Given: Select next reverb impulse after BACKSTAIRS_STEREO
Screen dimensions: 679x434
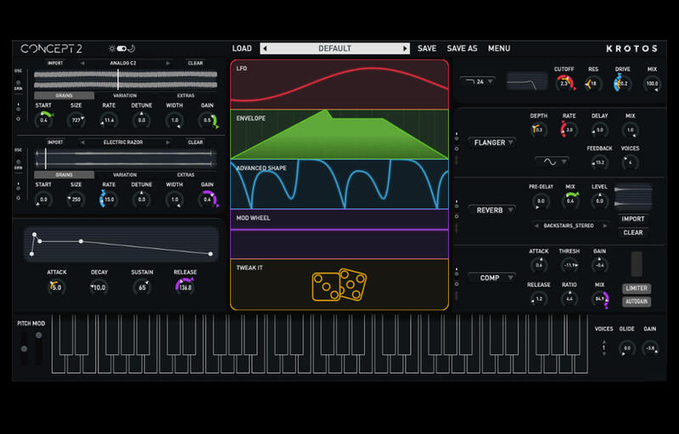Looking at the screenshot, I should coord(605,226).
